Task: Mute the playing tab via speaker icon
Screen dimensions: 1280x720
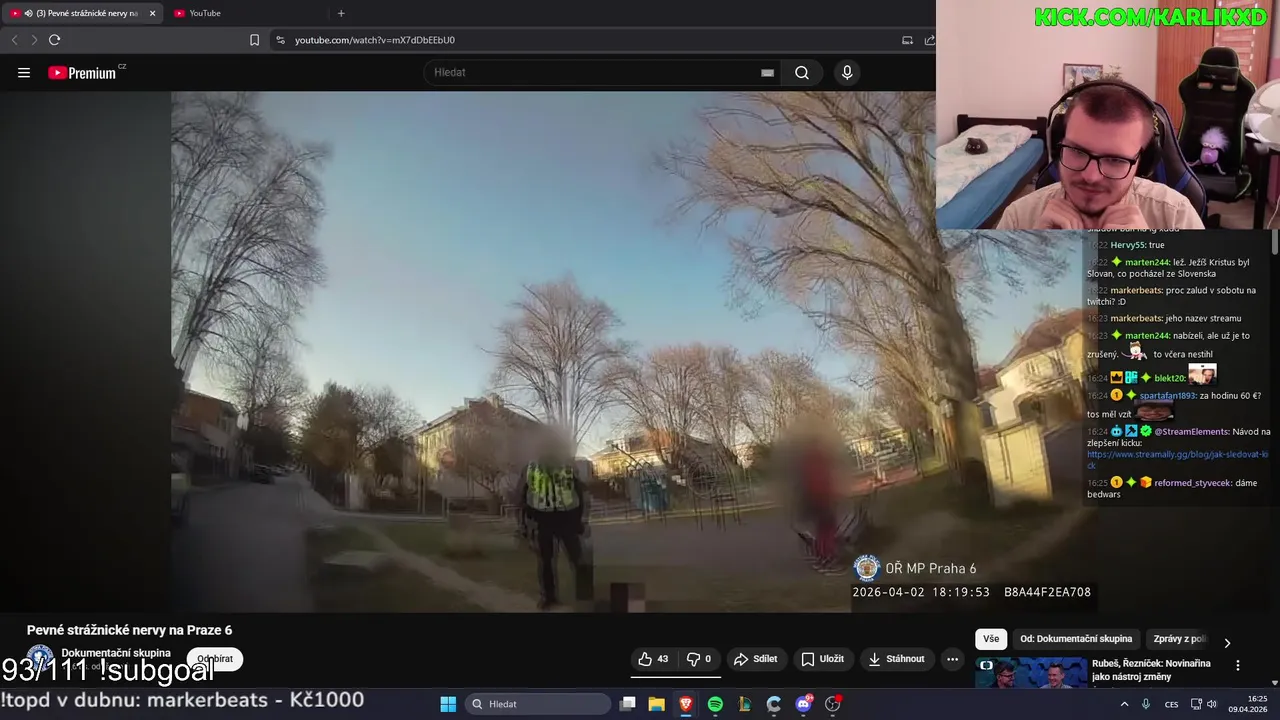Action: (28, 13)
